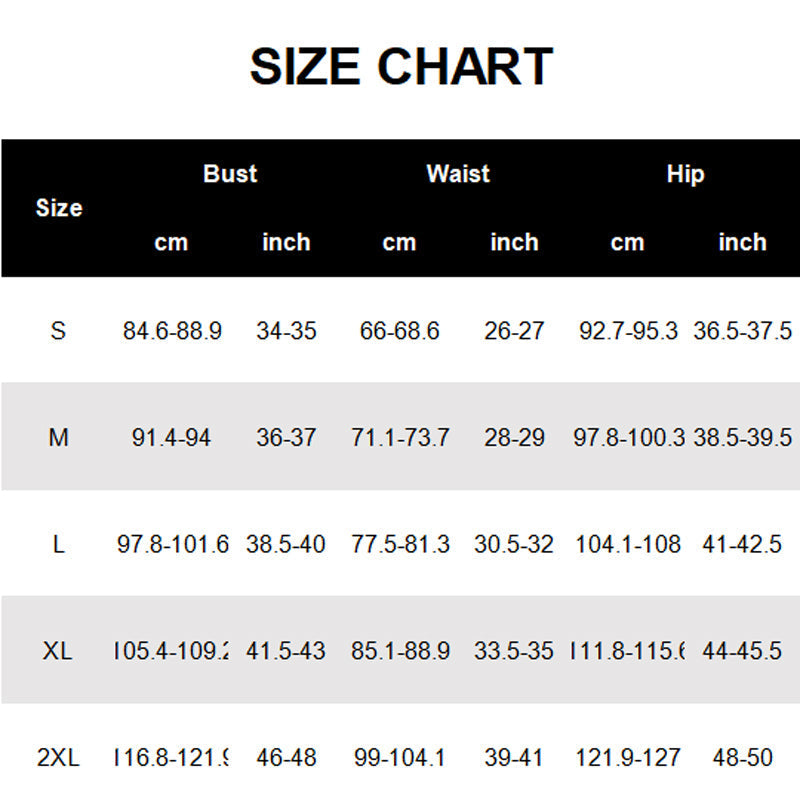
Task: Select the L size row label
Action: pyautogui.click(x=58, y=545)
